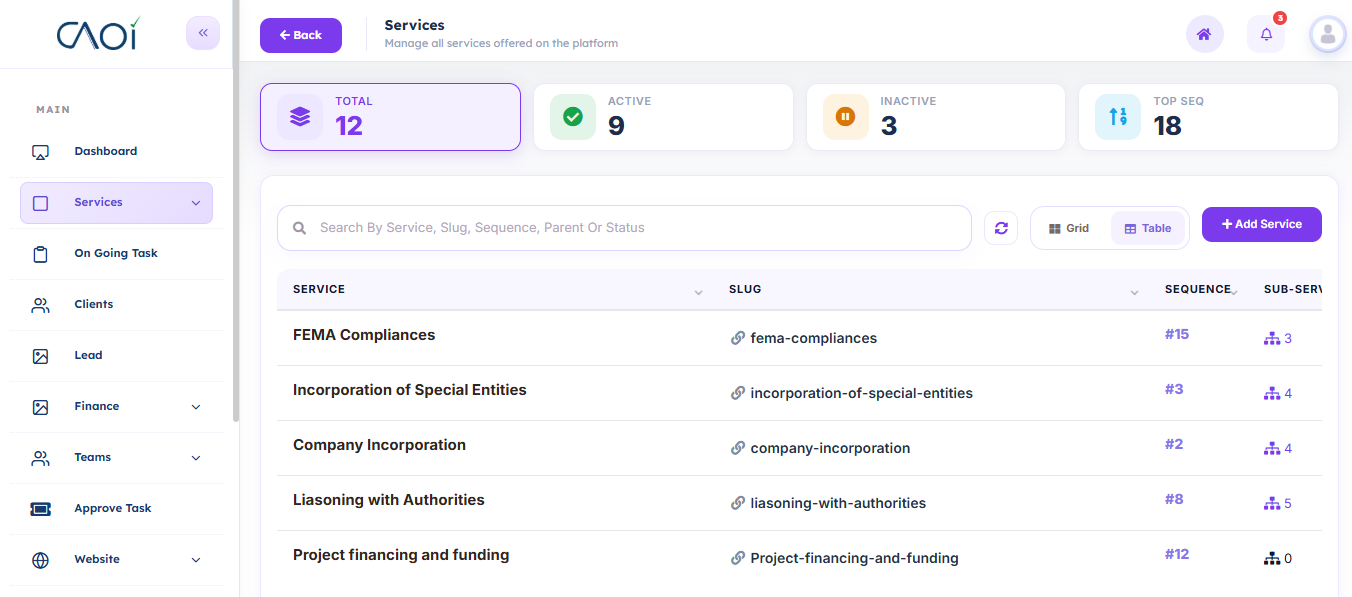Open the Sequence column sort arrow
Viewport: 1352px width, 597px height.
point(1235,291)
